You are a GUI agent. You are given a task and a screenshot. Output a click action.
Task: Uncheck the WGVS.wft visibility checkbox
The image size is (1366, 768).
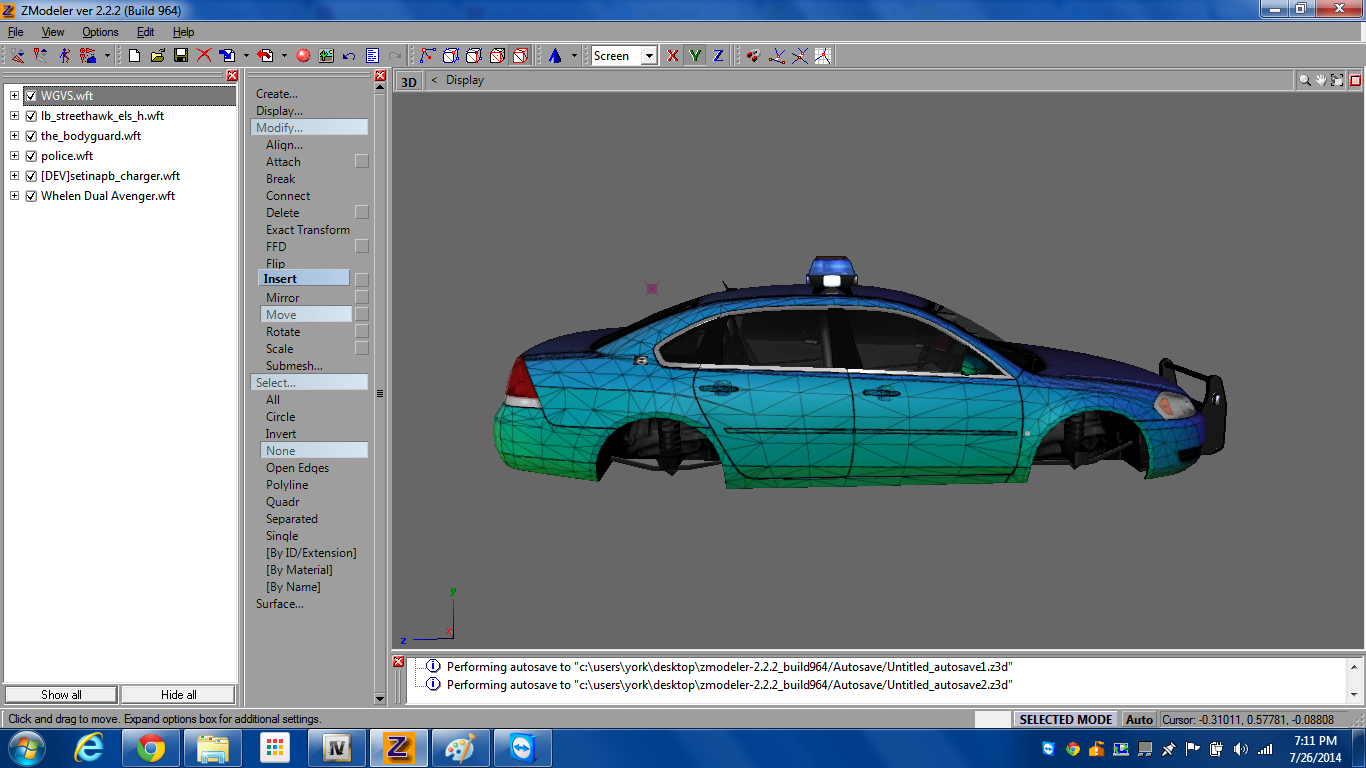pyautogui.click(x=31, y=96)
